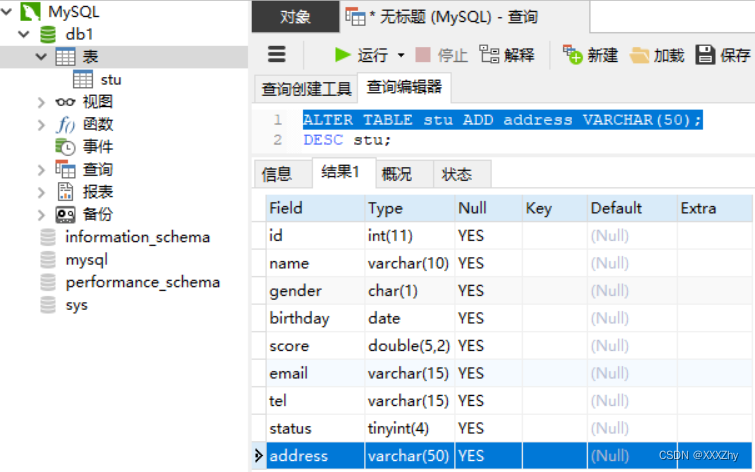Open the 结果1 result tab
The width and height of the screenshot is (755, 472).
tap(343, 172)
